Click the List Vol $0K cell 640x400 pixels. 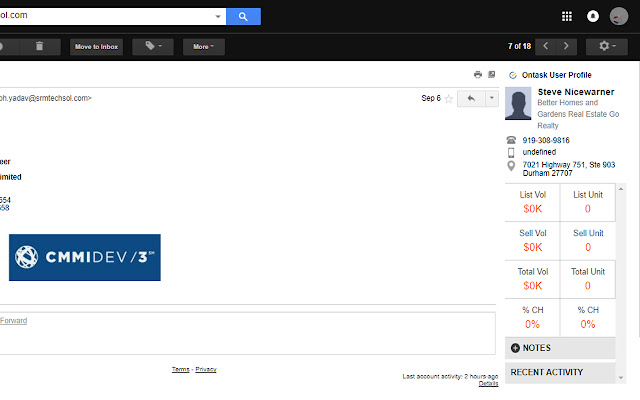pos(532,202)
